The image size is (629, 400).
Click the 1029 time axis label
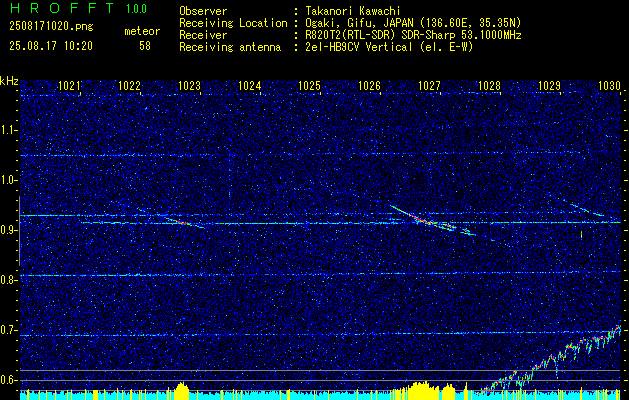point(549,86)
